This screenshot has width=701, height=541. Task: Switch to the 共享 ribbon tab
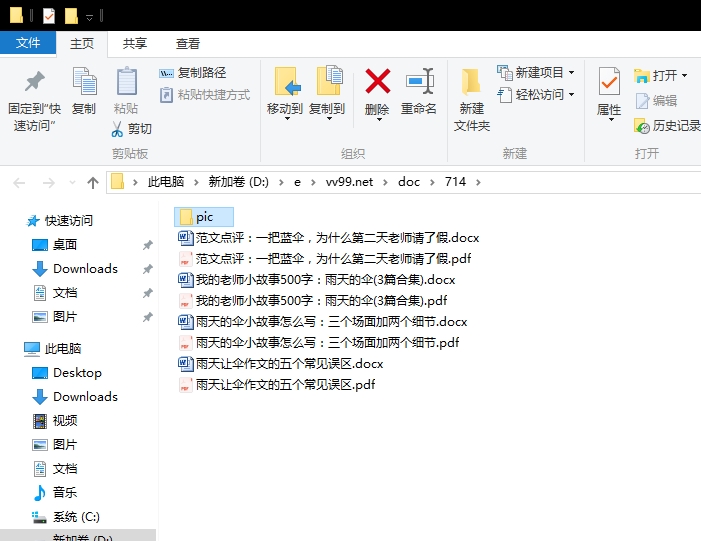pos(135,43)
